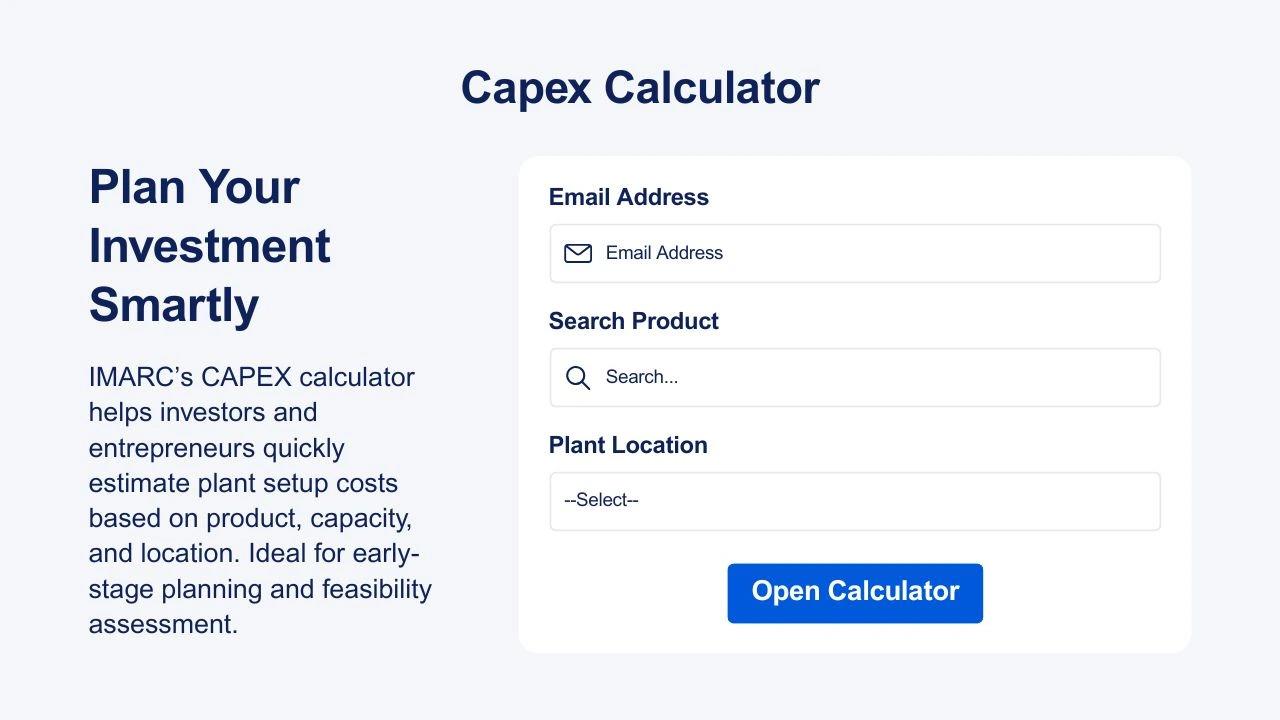Click the magnifying glass search icon
1280x720 pixels.
tap(578, 377)
